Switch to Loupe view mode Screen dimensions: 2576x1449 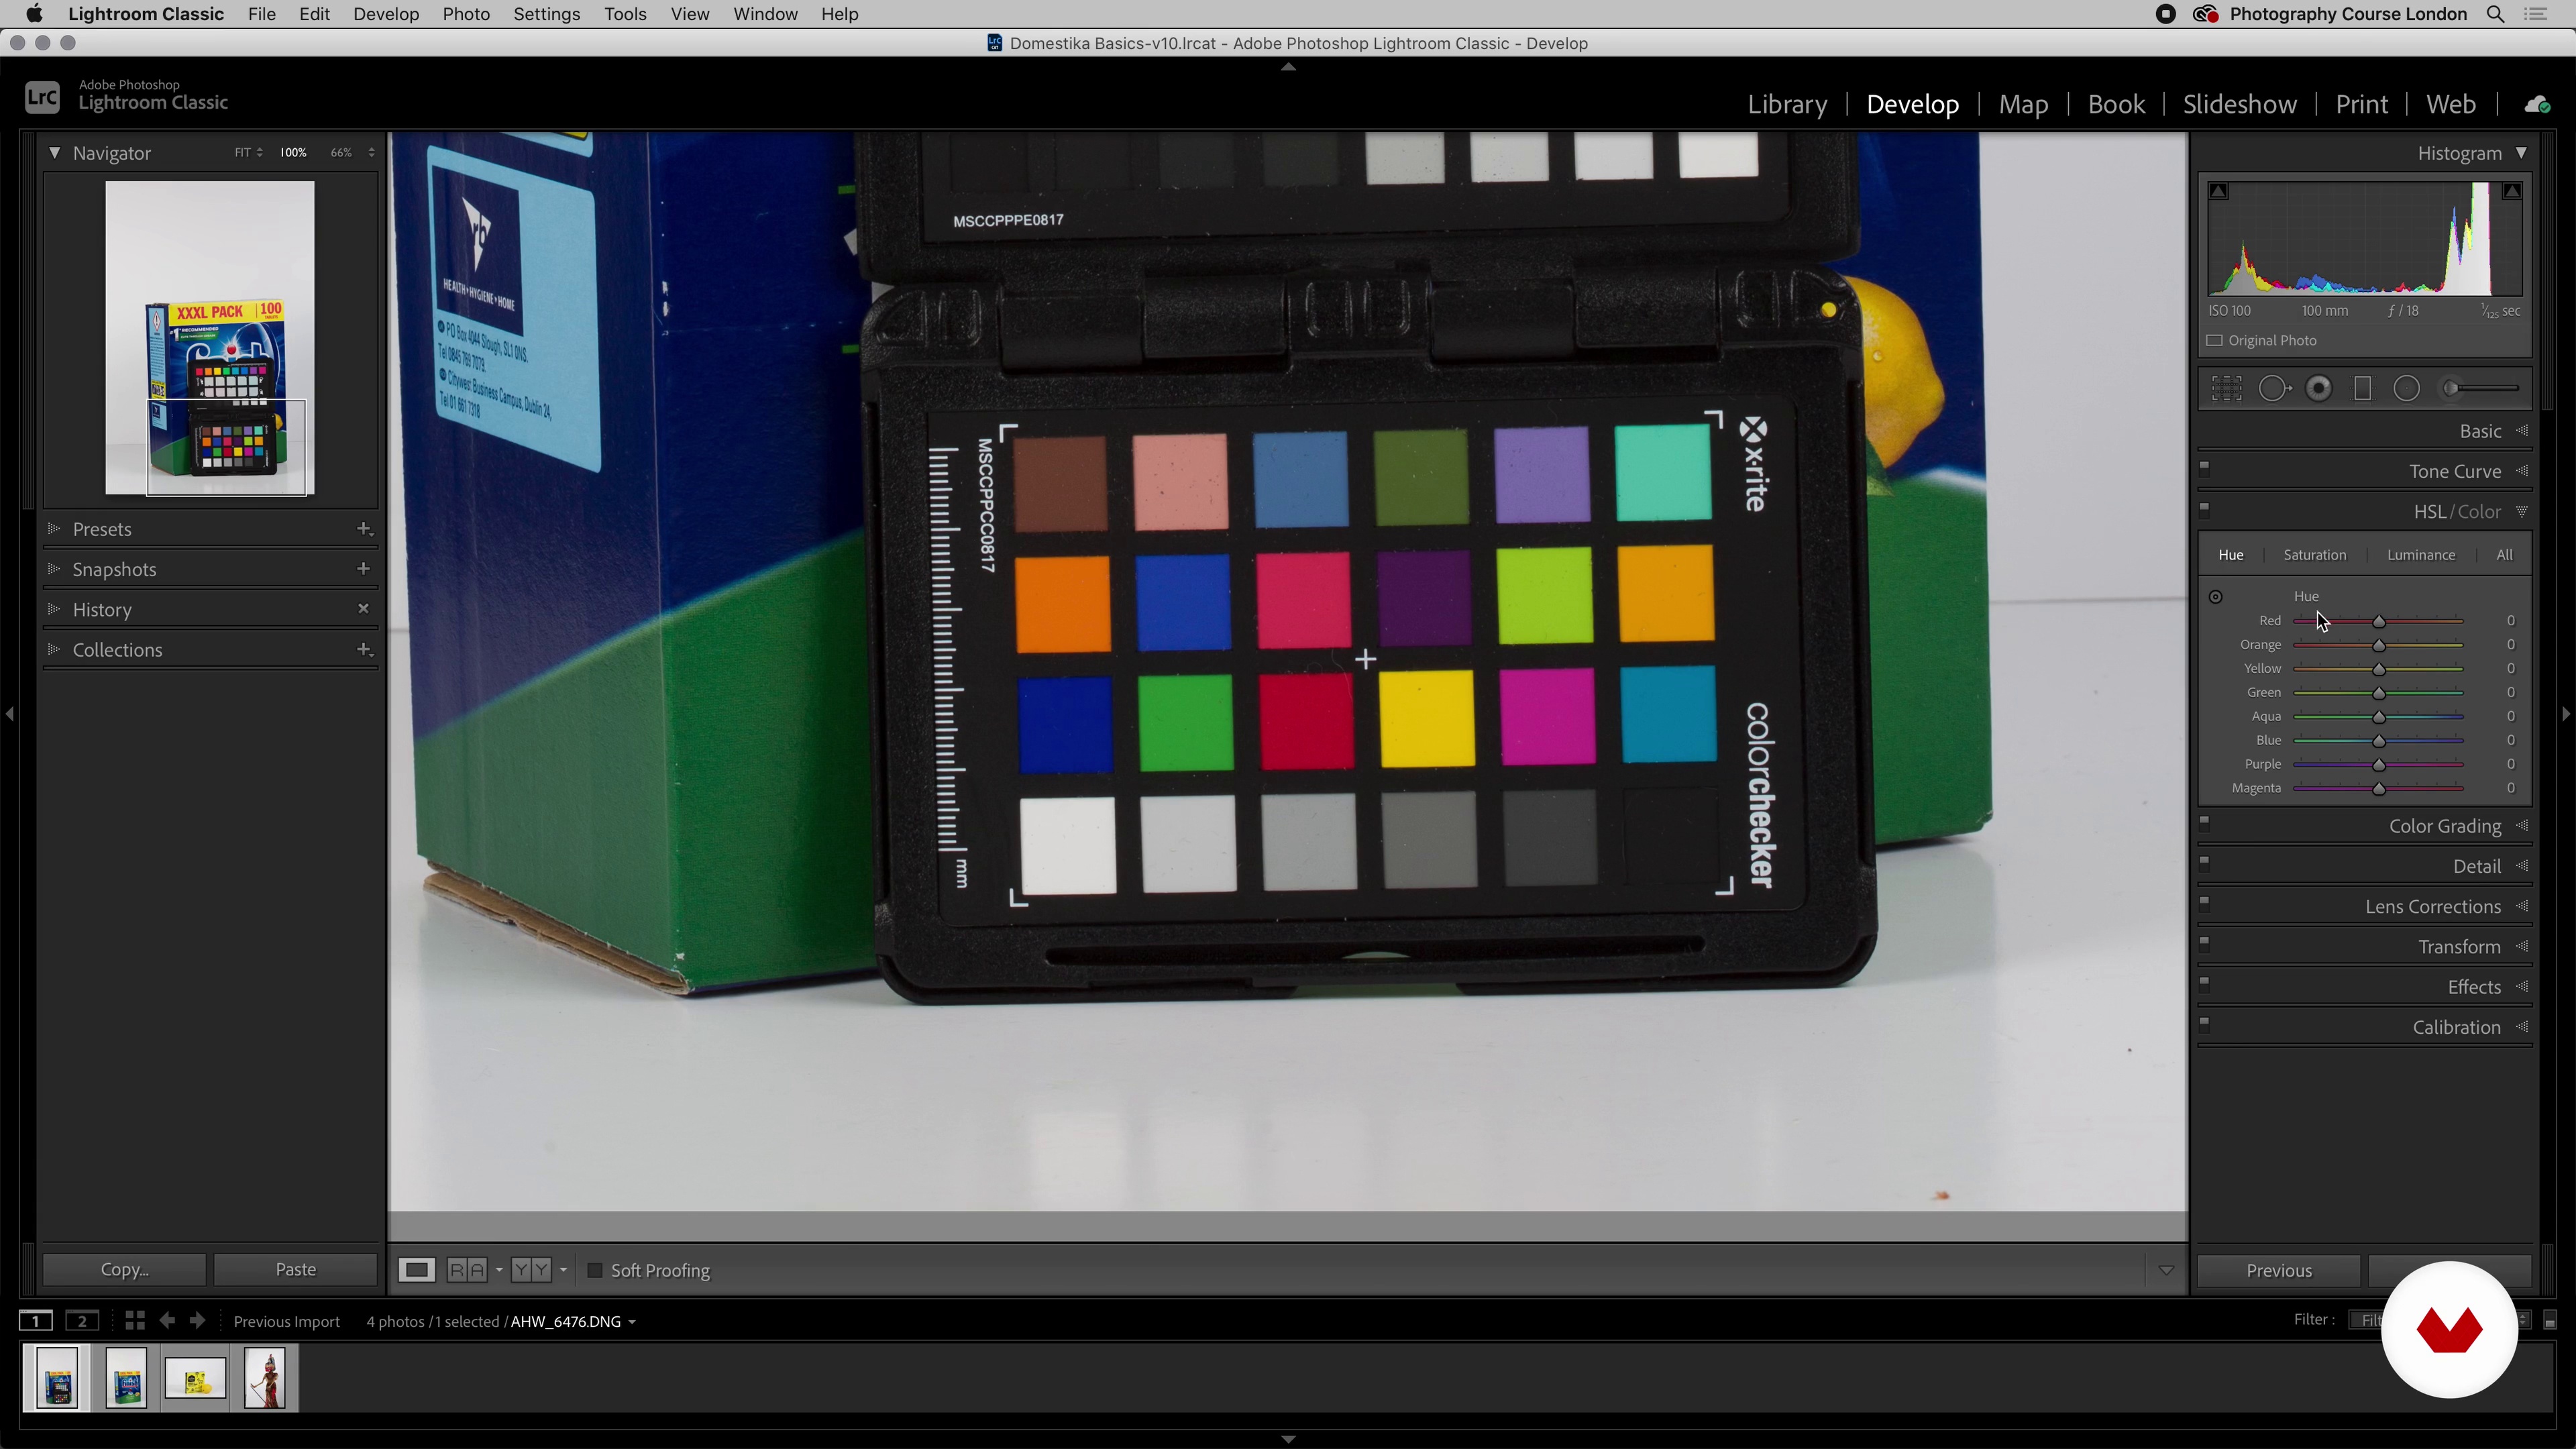point(417,1271)
